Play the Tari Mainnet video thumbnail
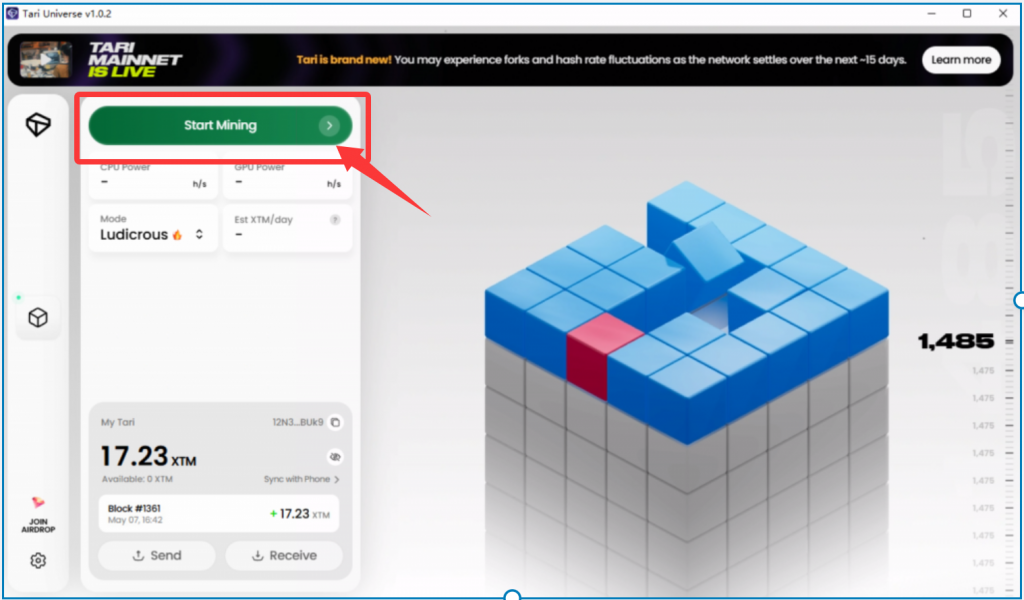 click(46, 59)
